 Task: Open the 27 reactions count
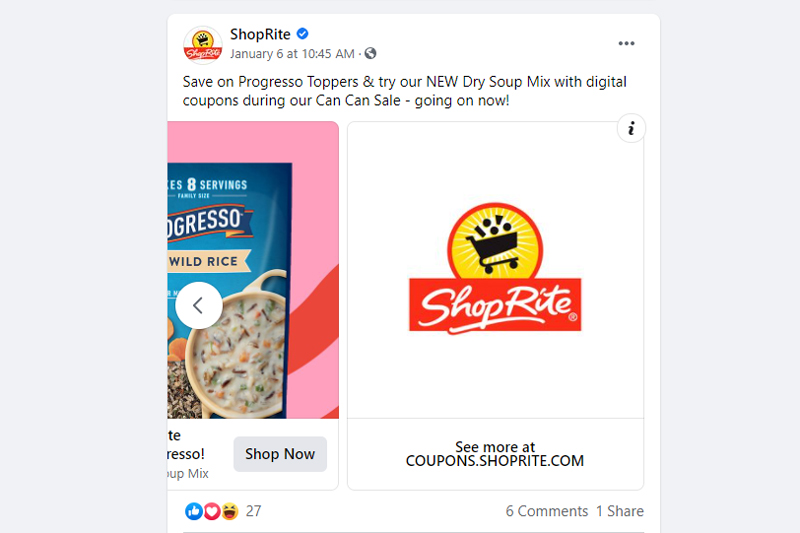254,511
